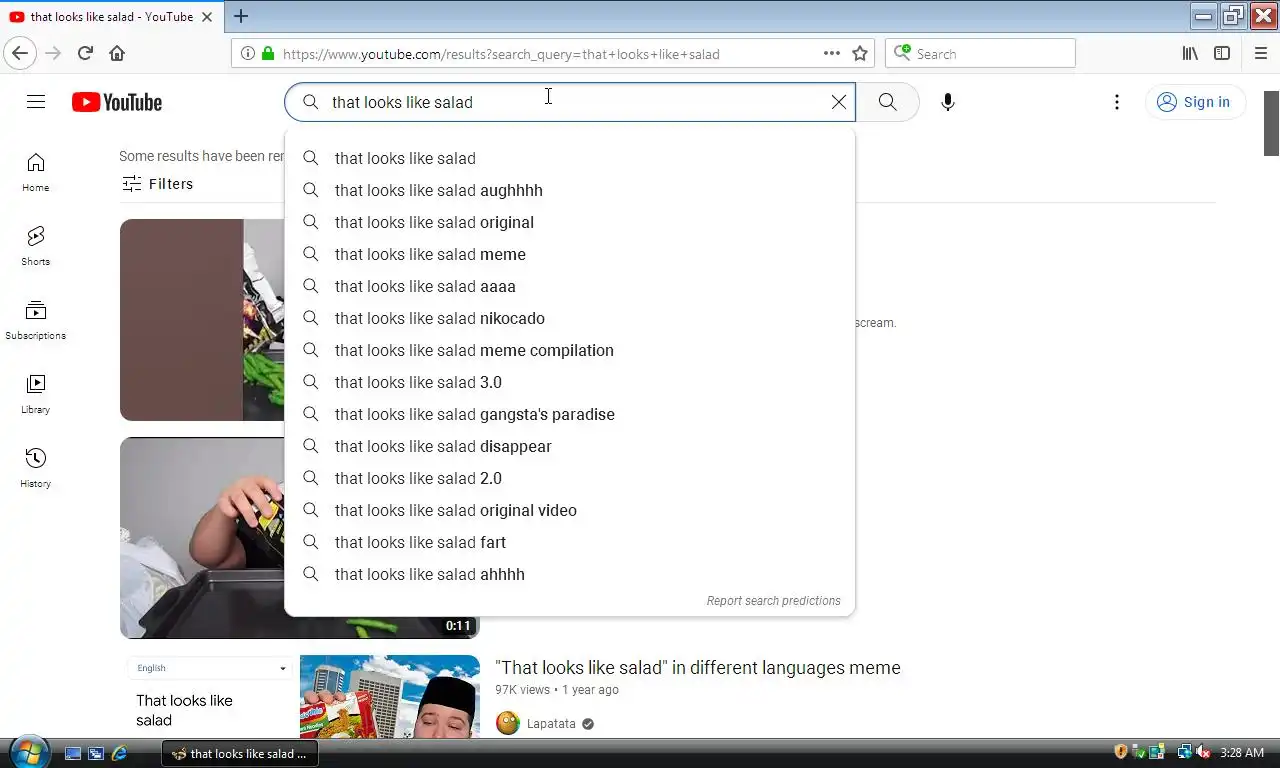
Task: Click the browser Search box
Action: tap(980, 53)
